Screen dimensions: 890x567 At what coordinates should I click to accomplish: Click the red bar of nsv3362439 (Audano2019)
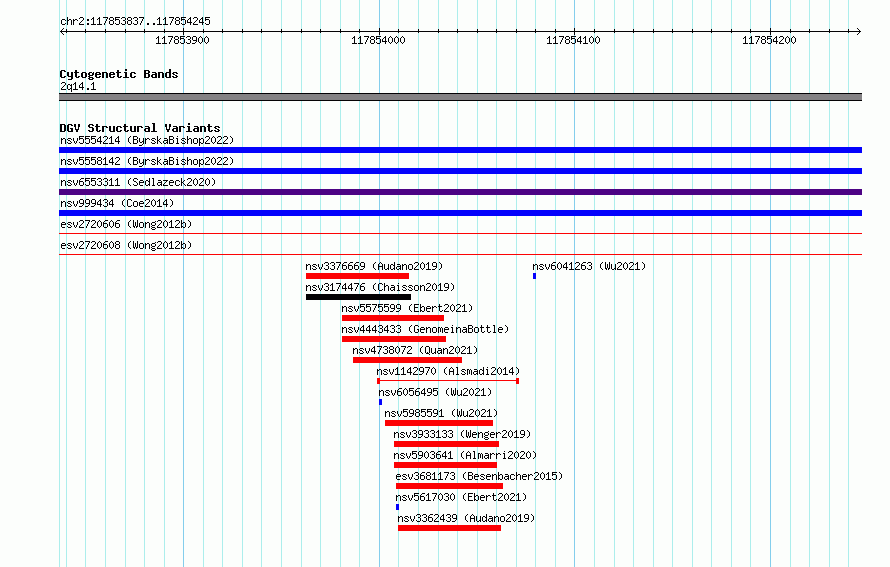point(450,528)
